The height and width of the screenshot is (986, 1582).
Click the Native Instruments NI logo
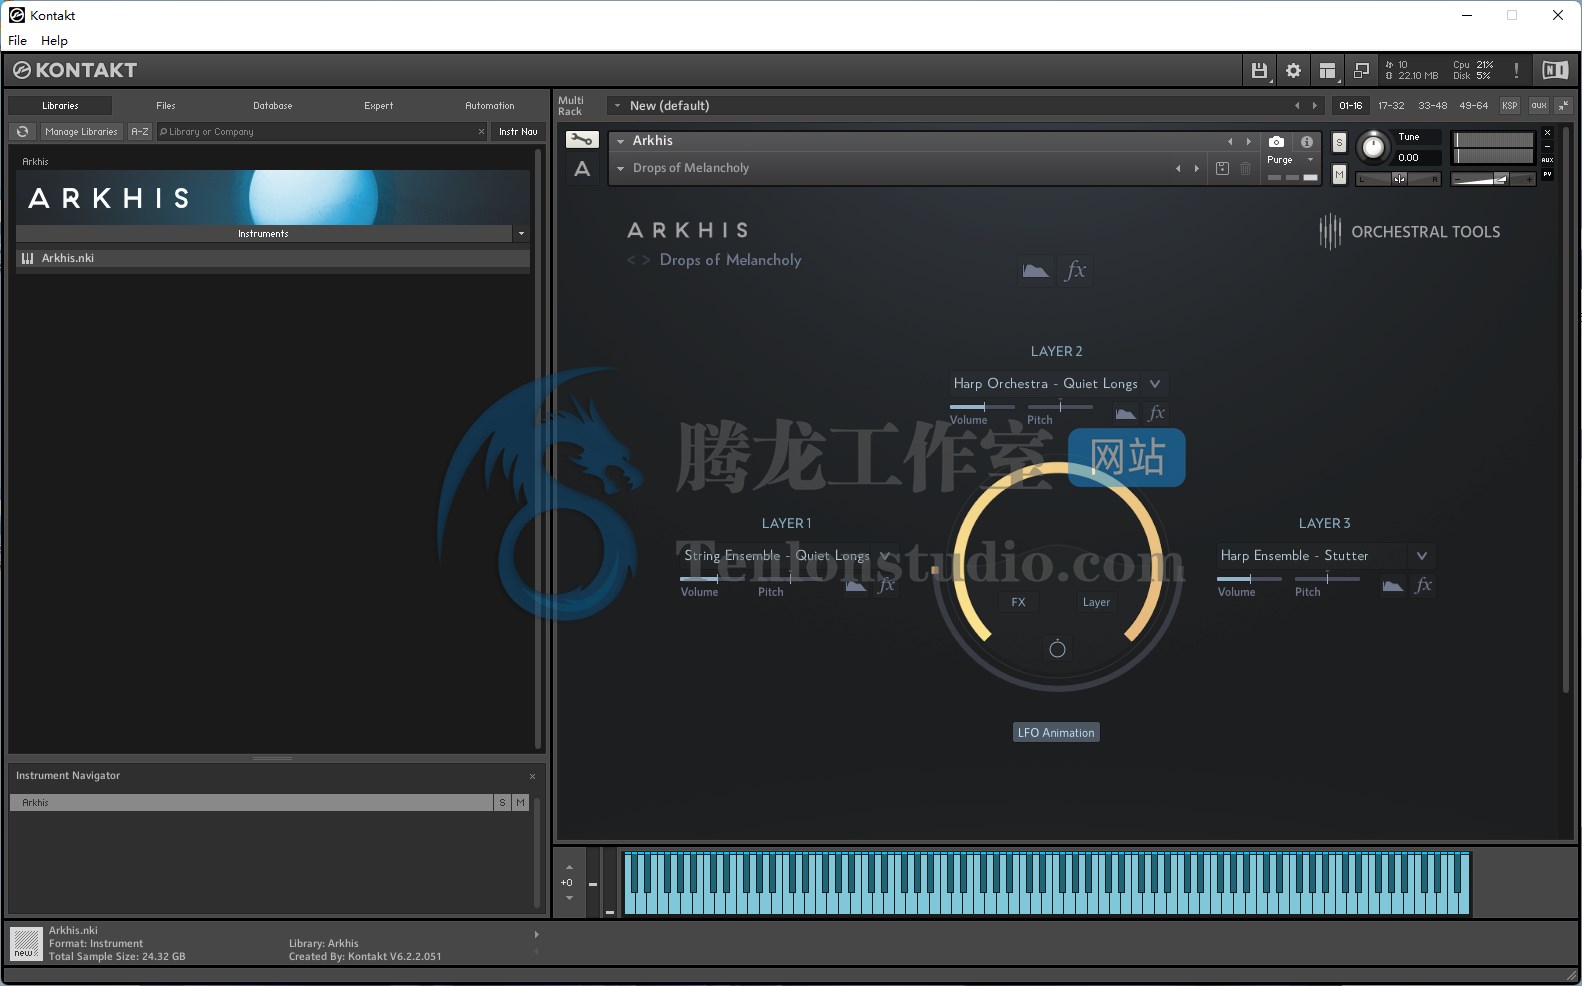[1555, 70]
